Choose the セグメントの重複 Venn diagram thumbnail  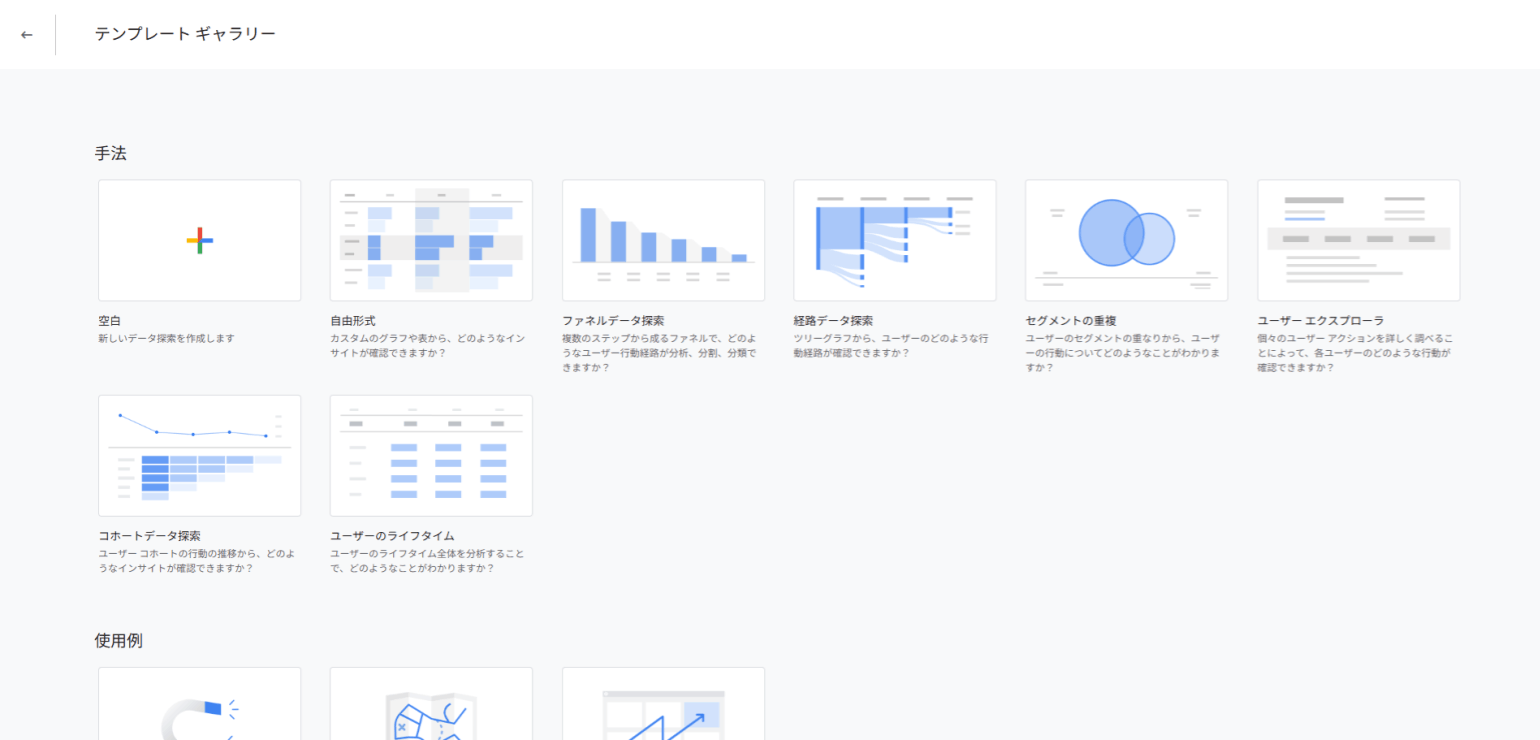1126,240
